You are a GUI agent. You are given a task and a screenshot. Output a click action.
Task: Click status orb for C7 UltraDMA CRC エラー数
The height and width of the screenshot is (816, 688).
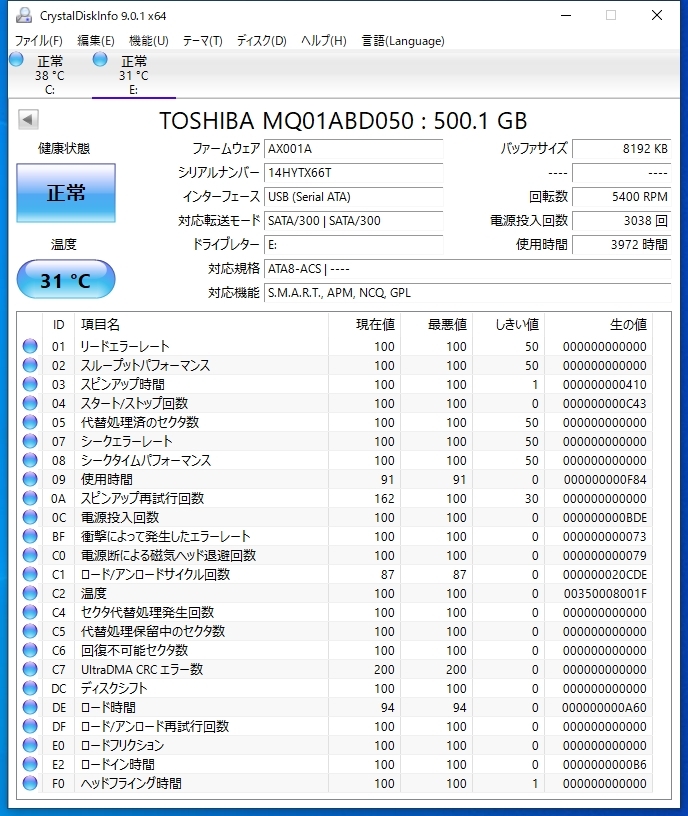coord(30,669)
